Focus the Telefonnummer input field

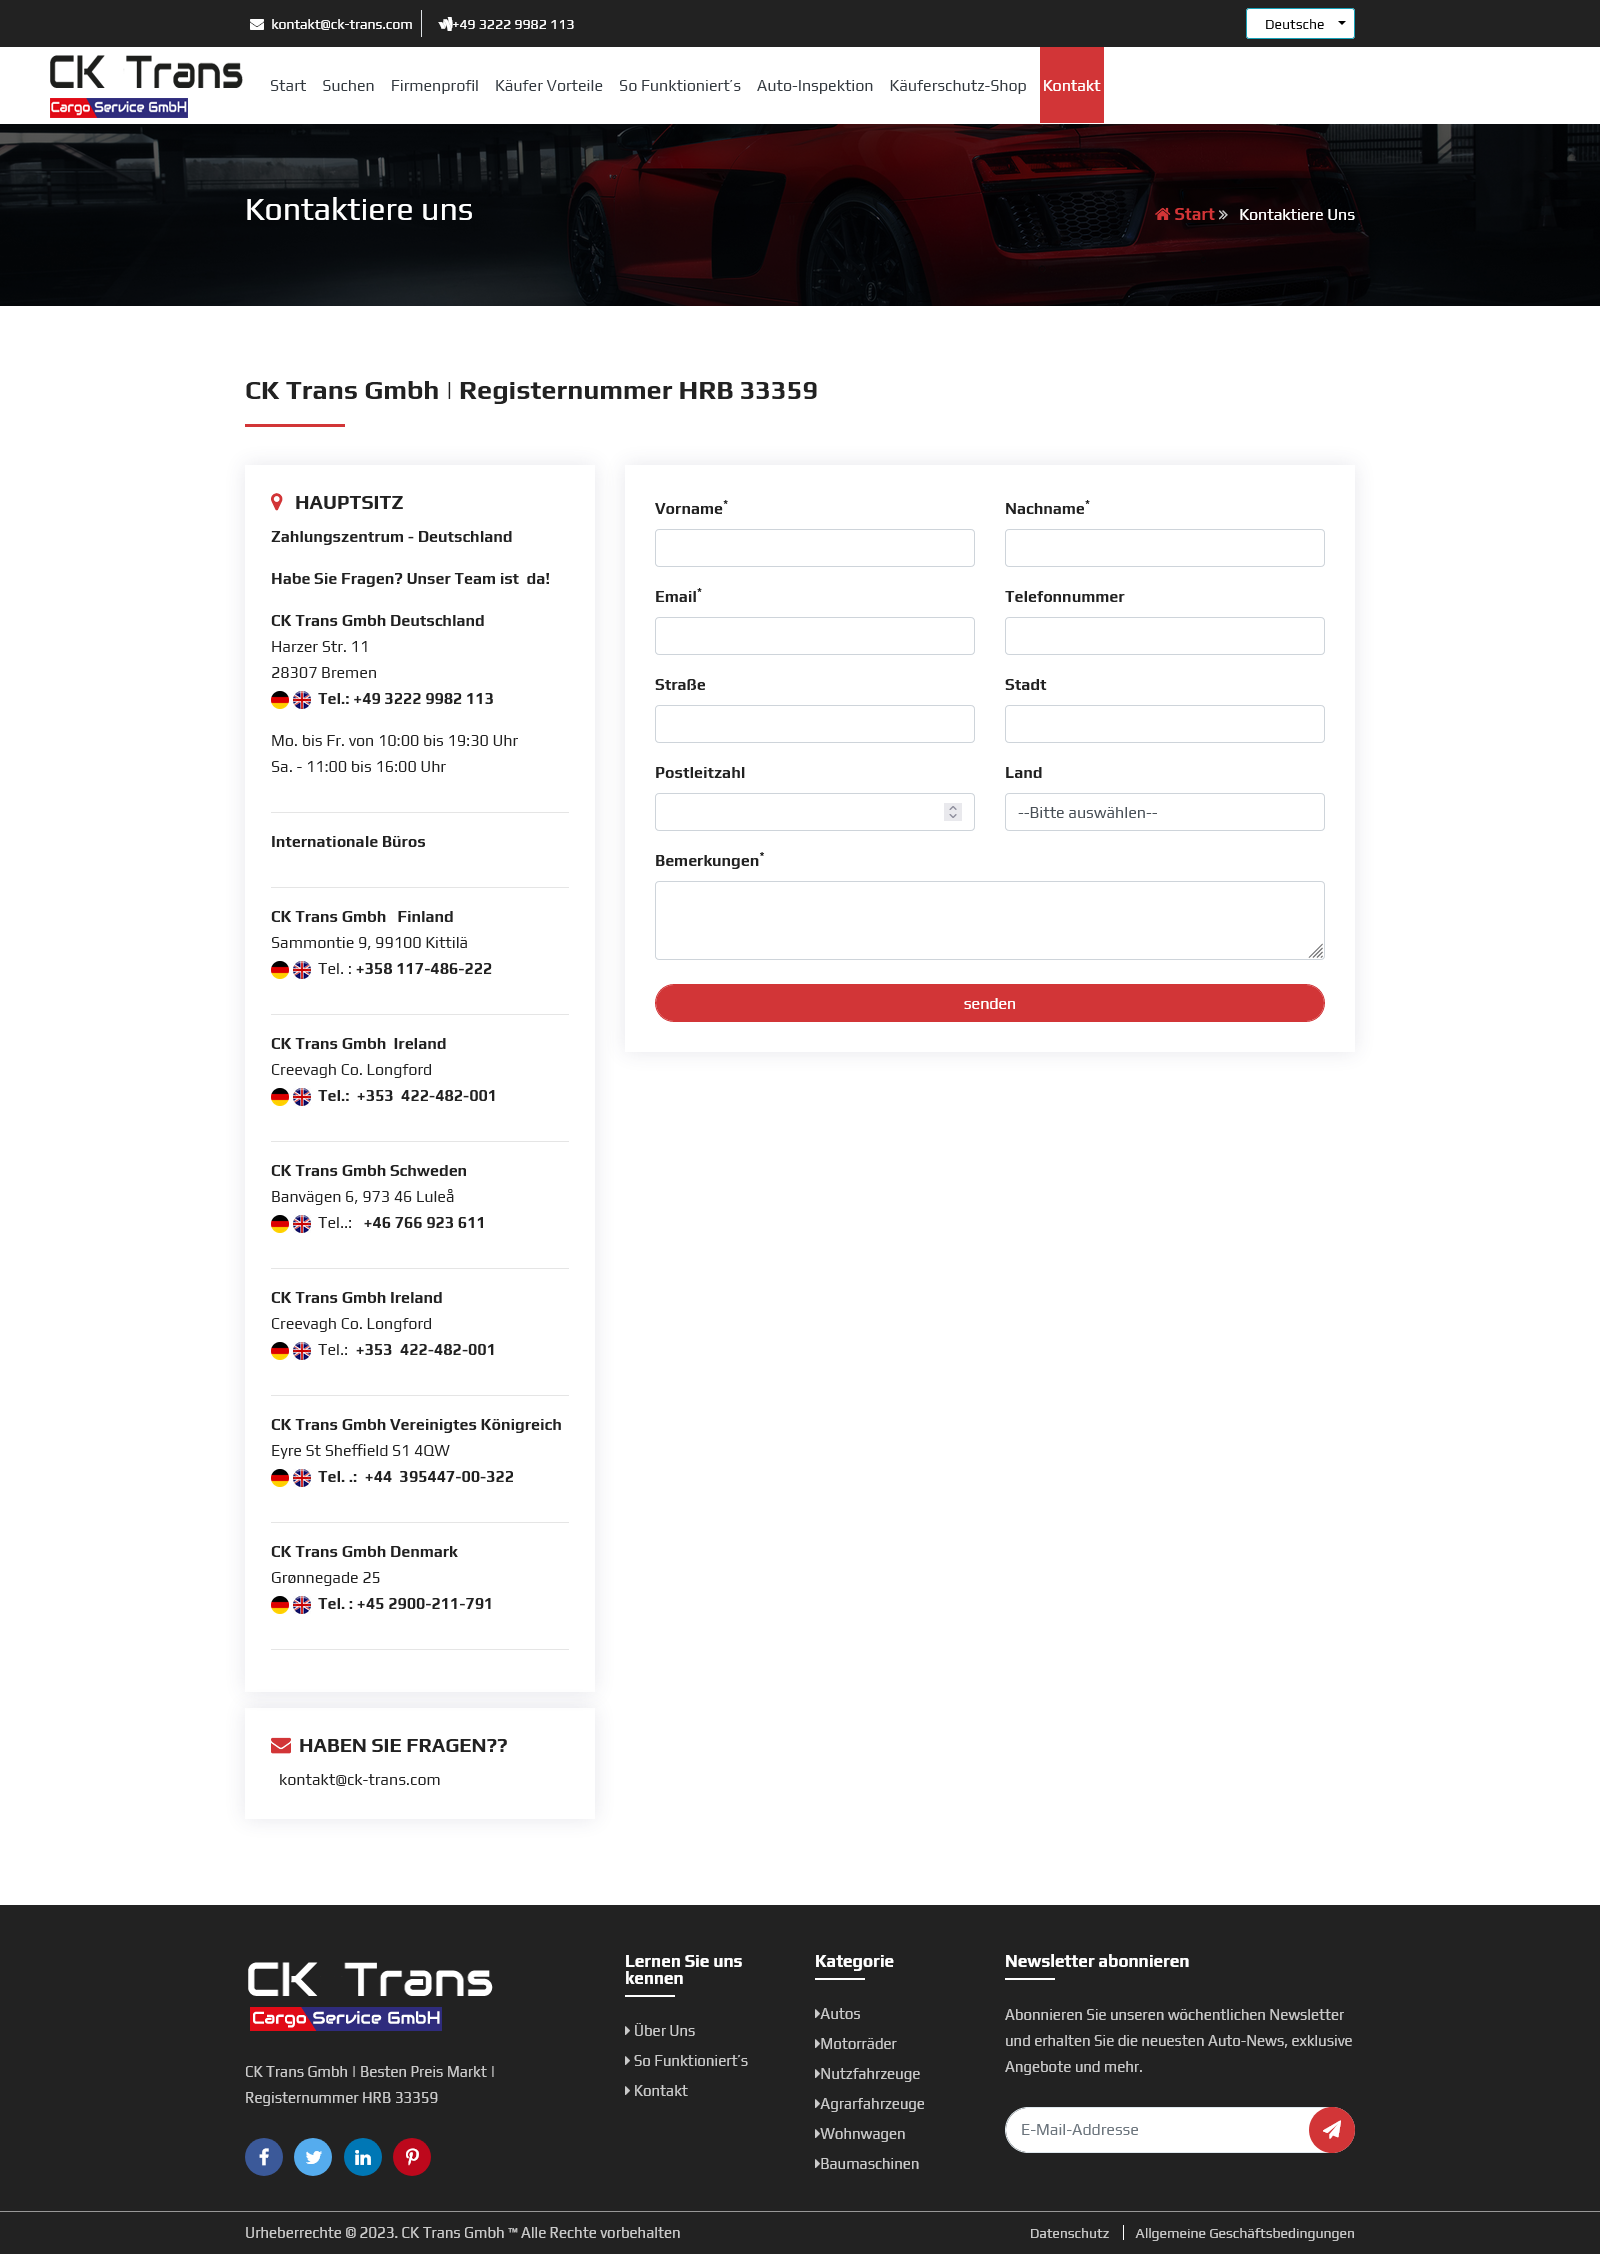pos(1165,636)
